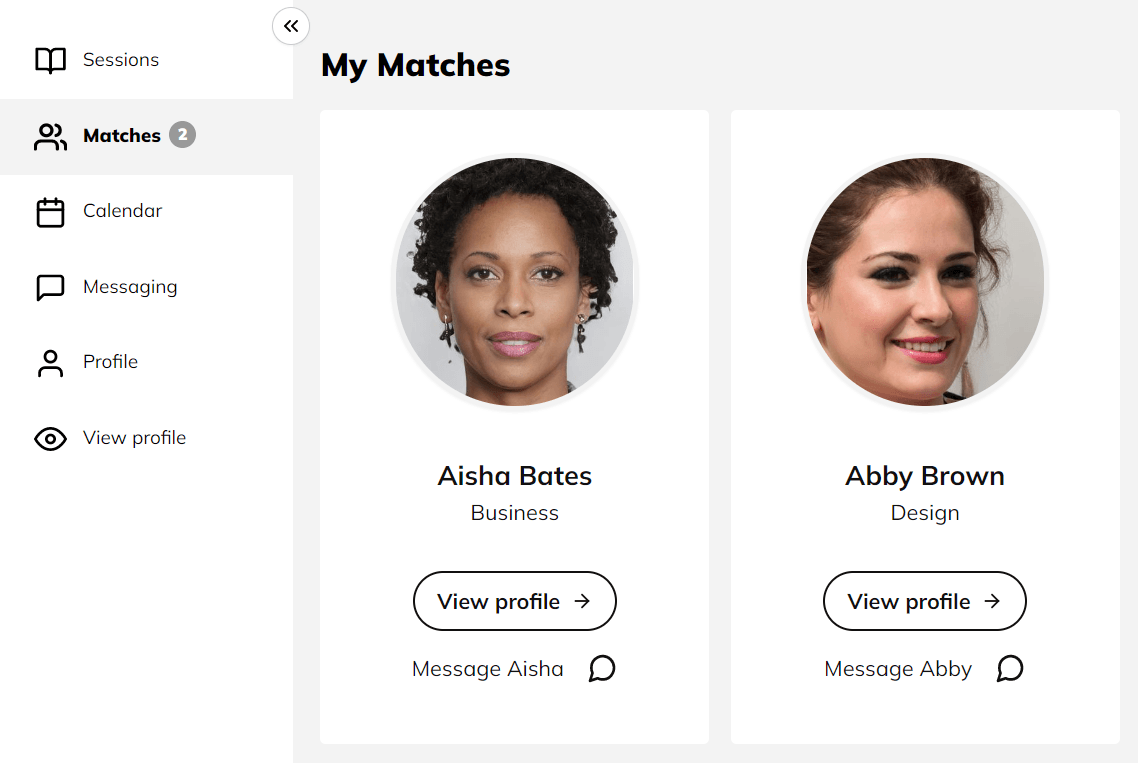
Task: Click chat bubble icon beside Message Aisha
Action: (x=601, y=668)
